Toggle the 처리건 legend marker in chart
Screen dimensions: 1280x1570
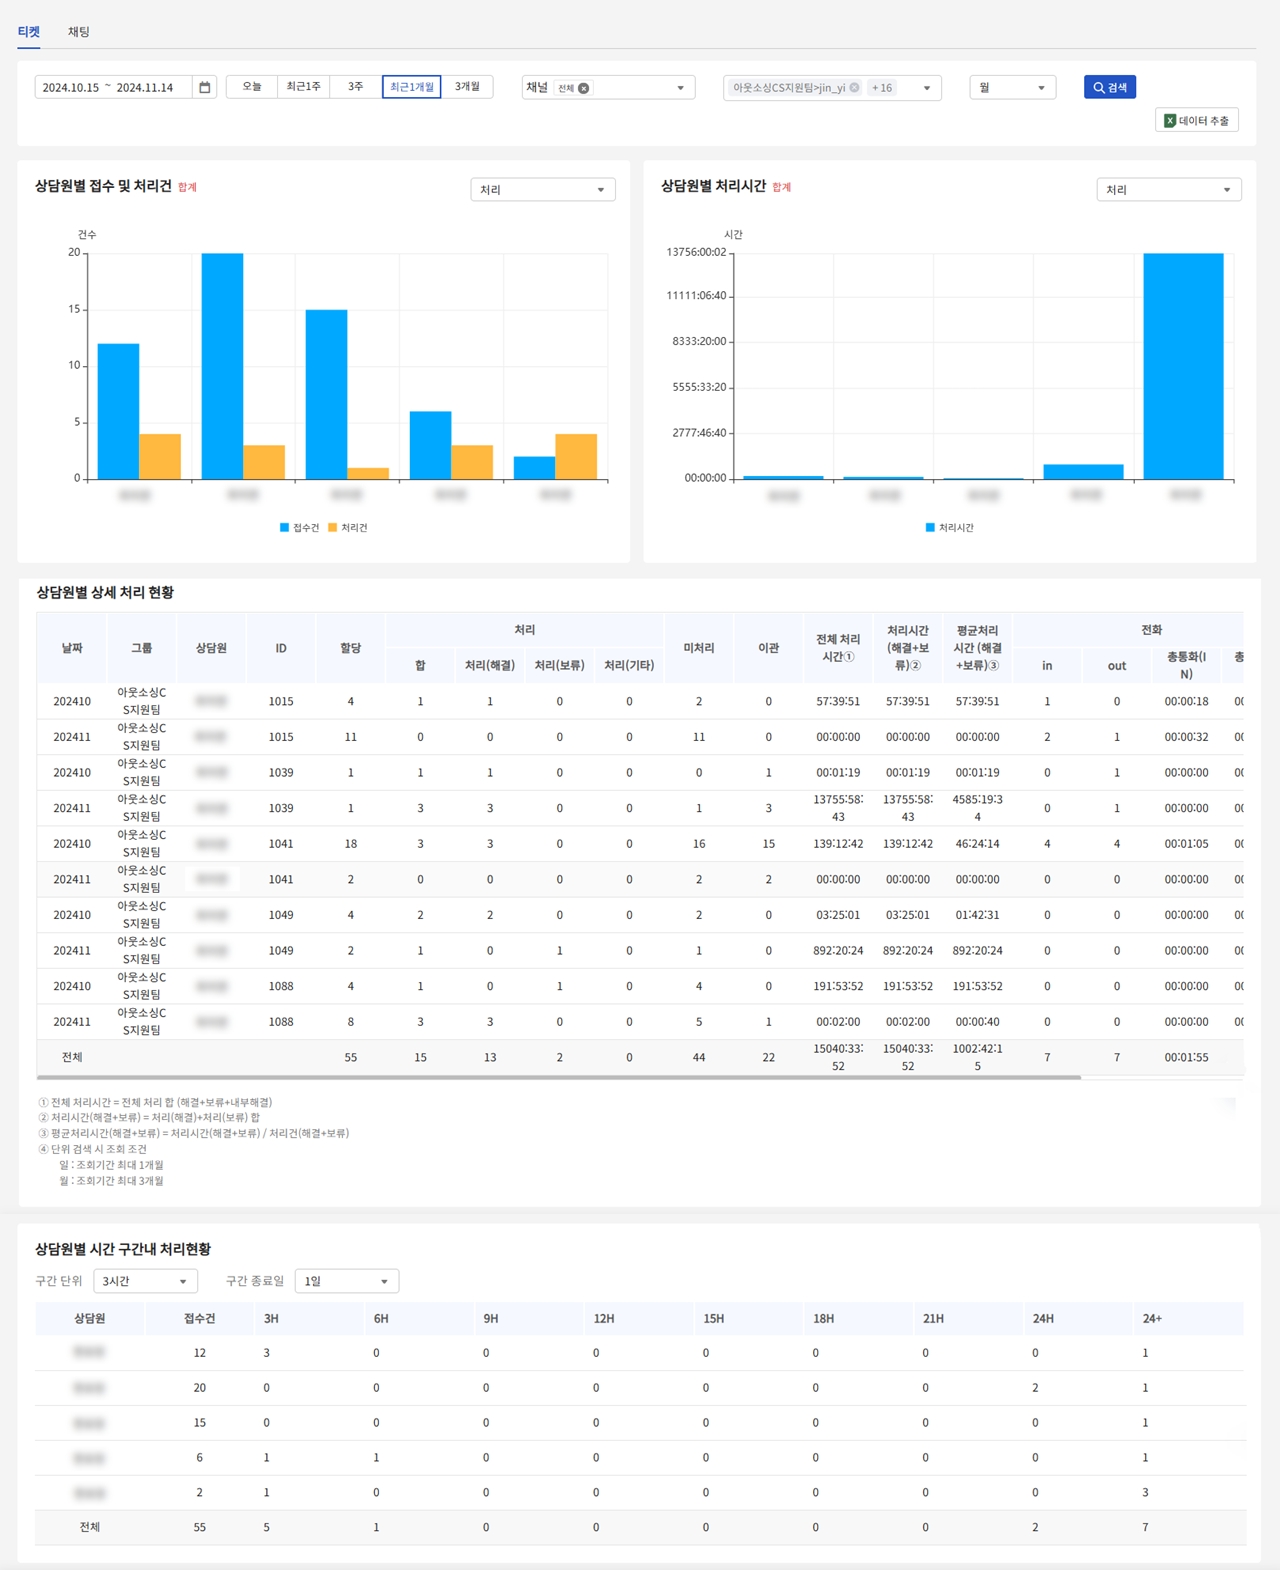click(333, 528)
